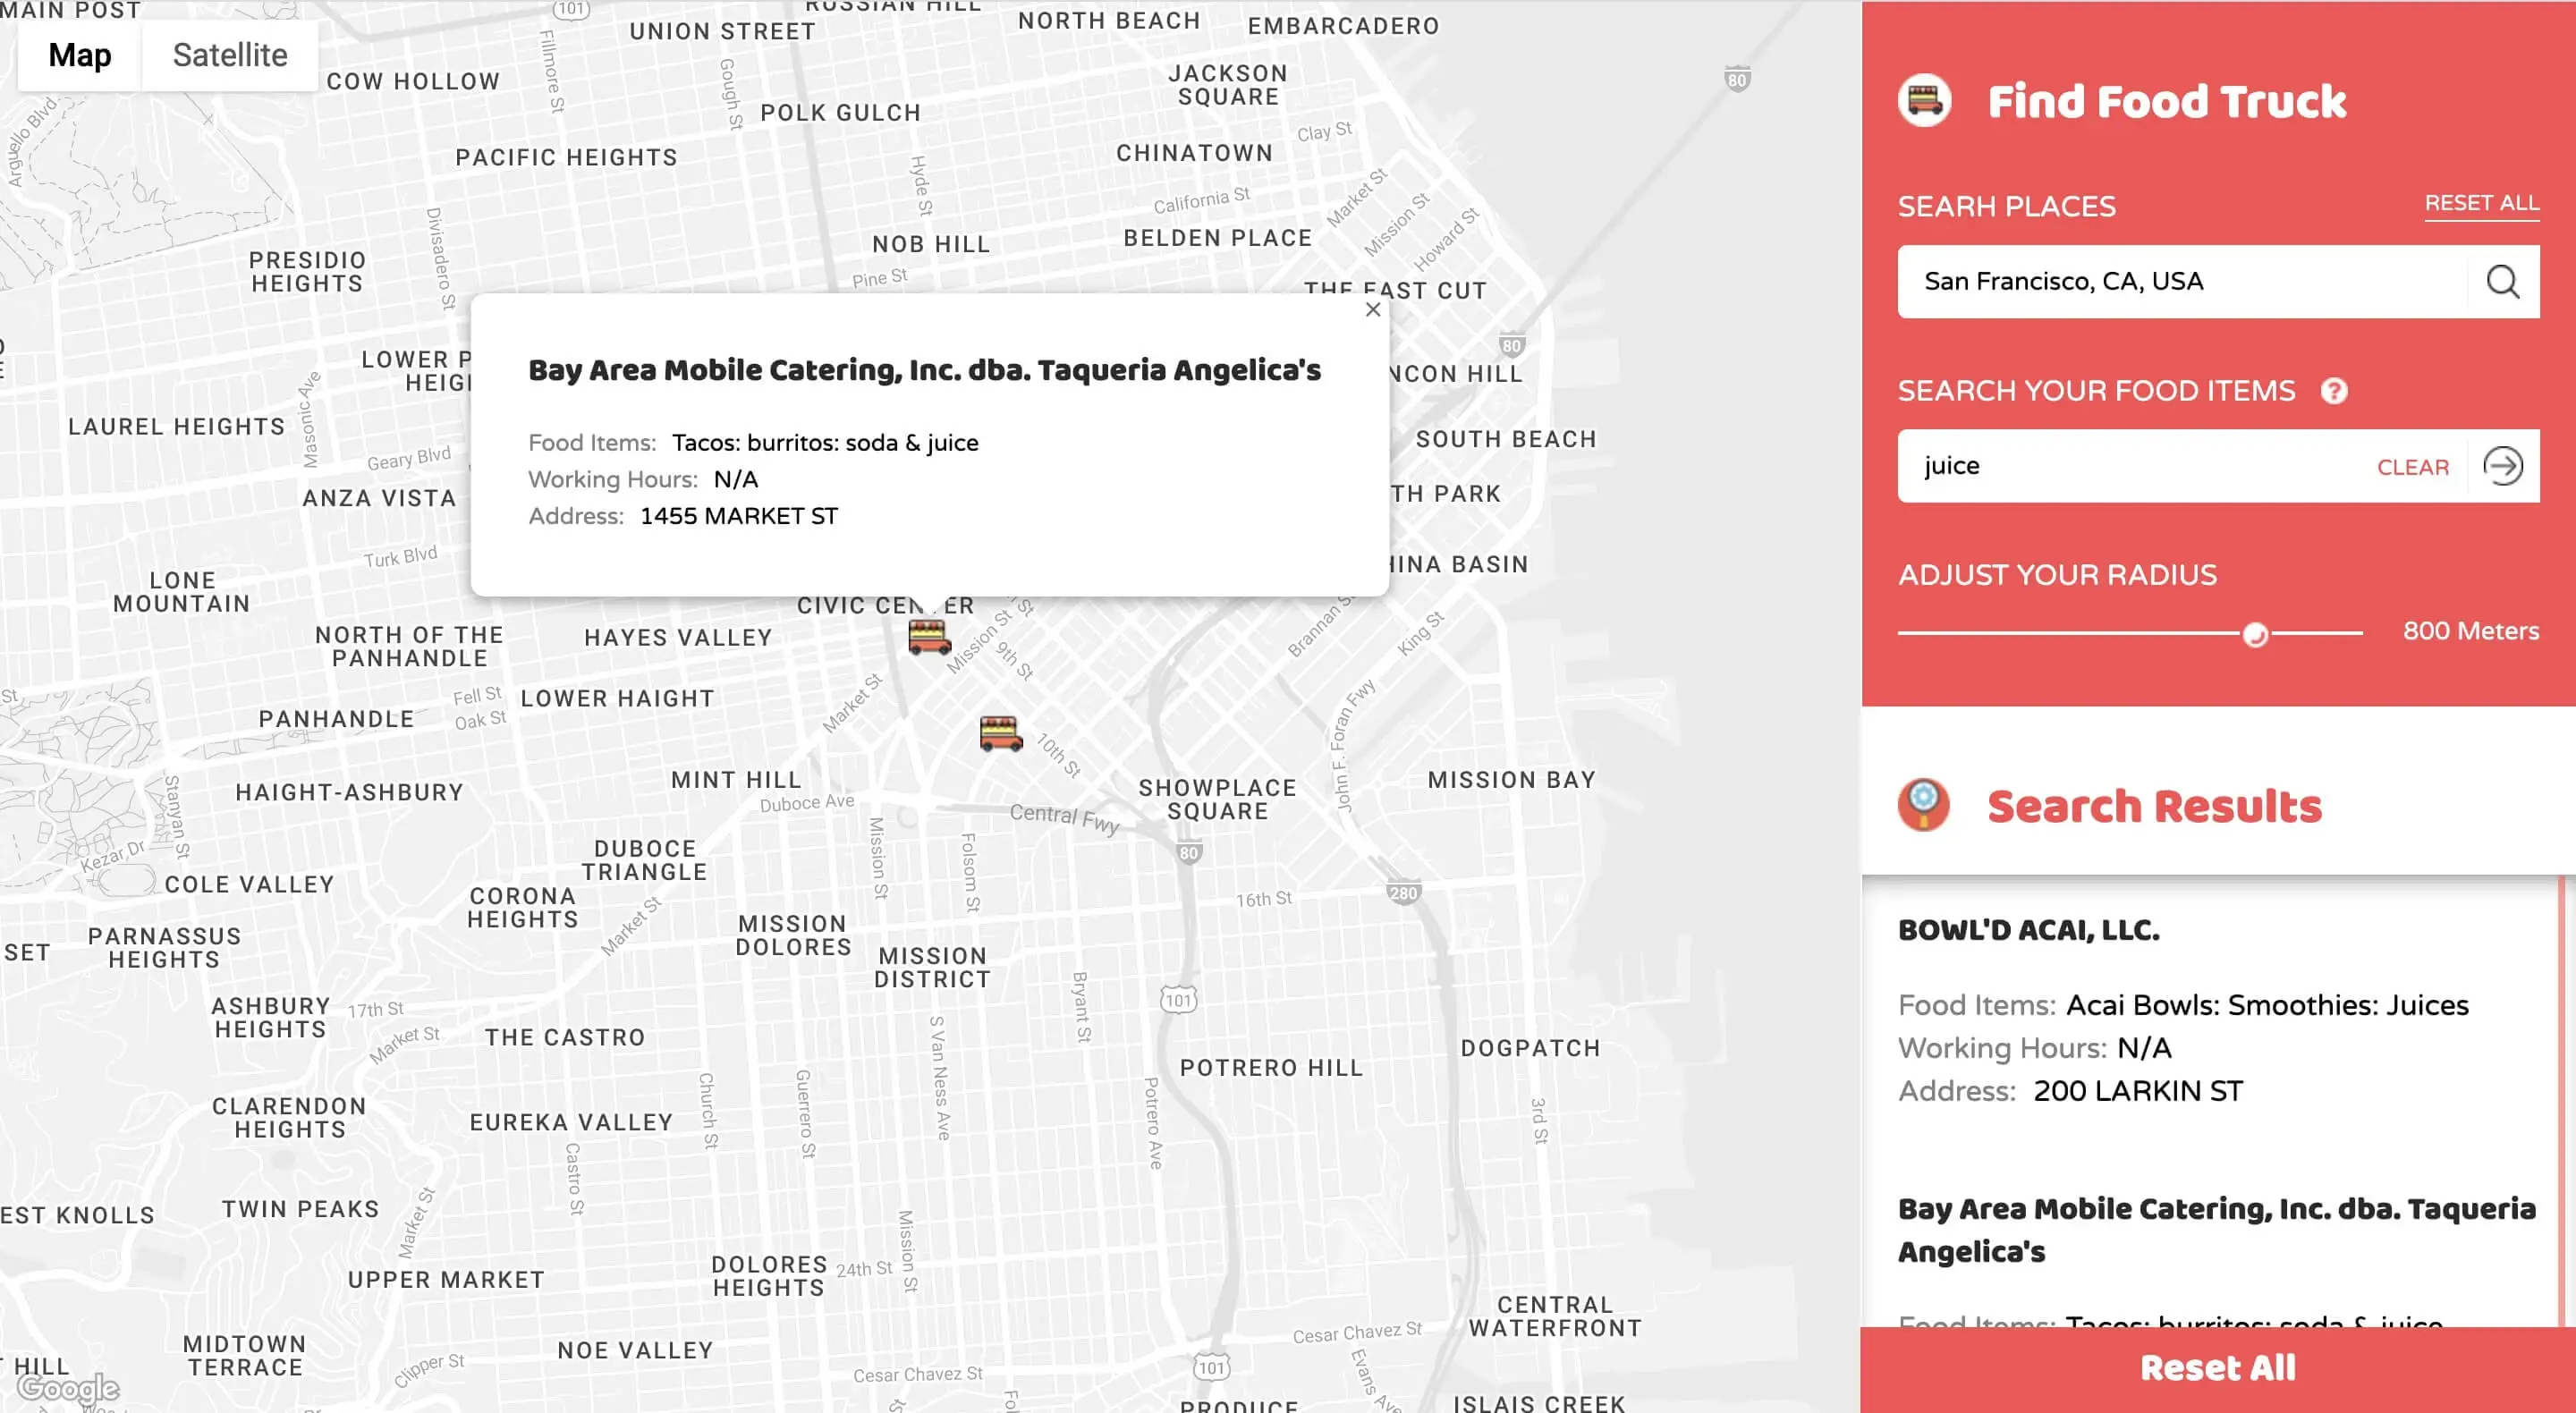Click the PACIFIC HEIGHTS map label
The height and width of the screenshot is (1413, 2576).
[566, 157]
